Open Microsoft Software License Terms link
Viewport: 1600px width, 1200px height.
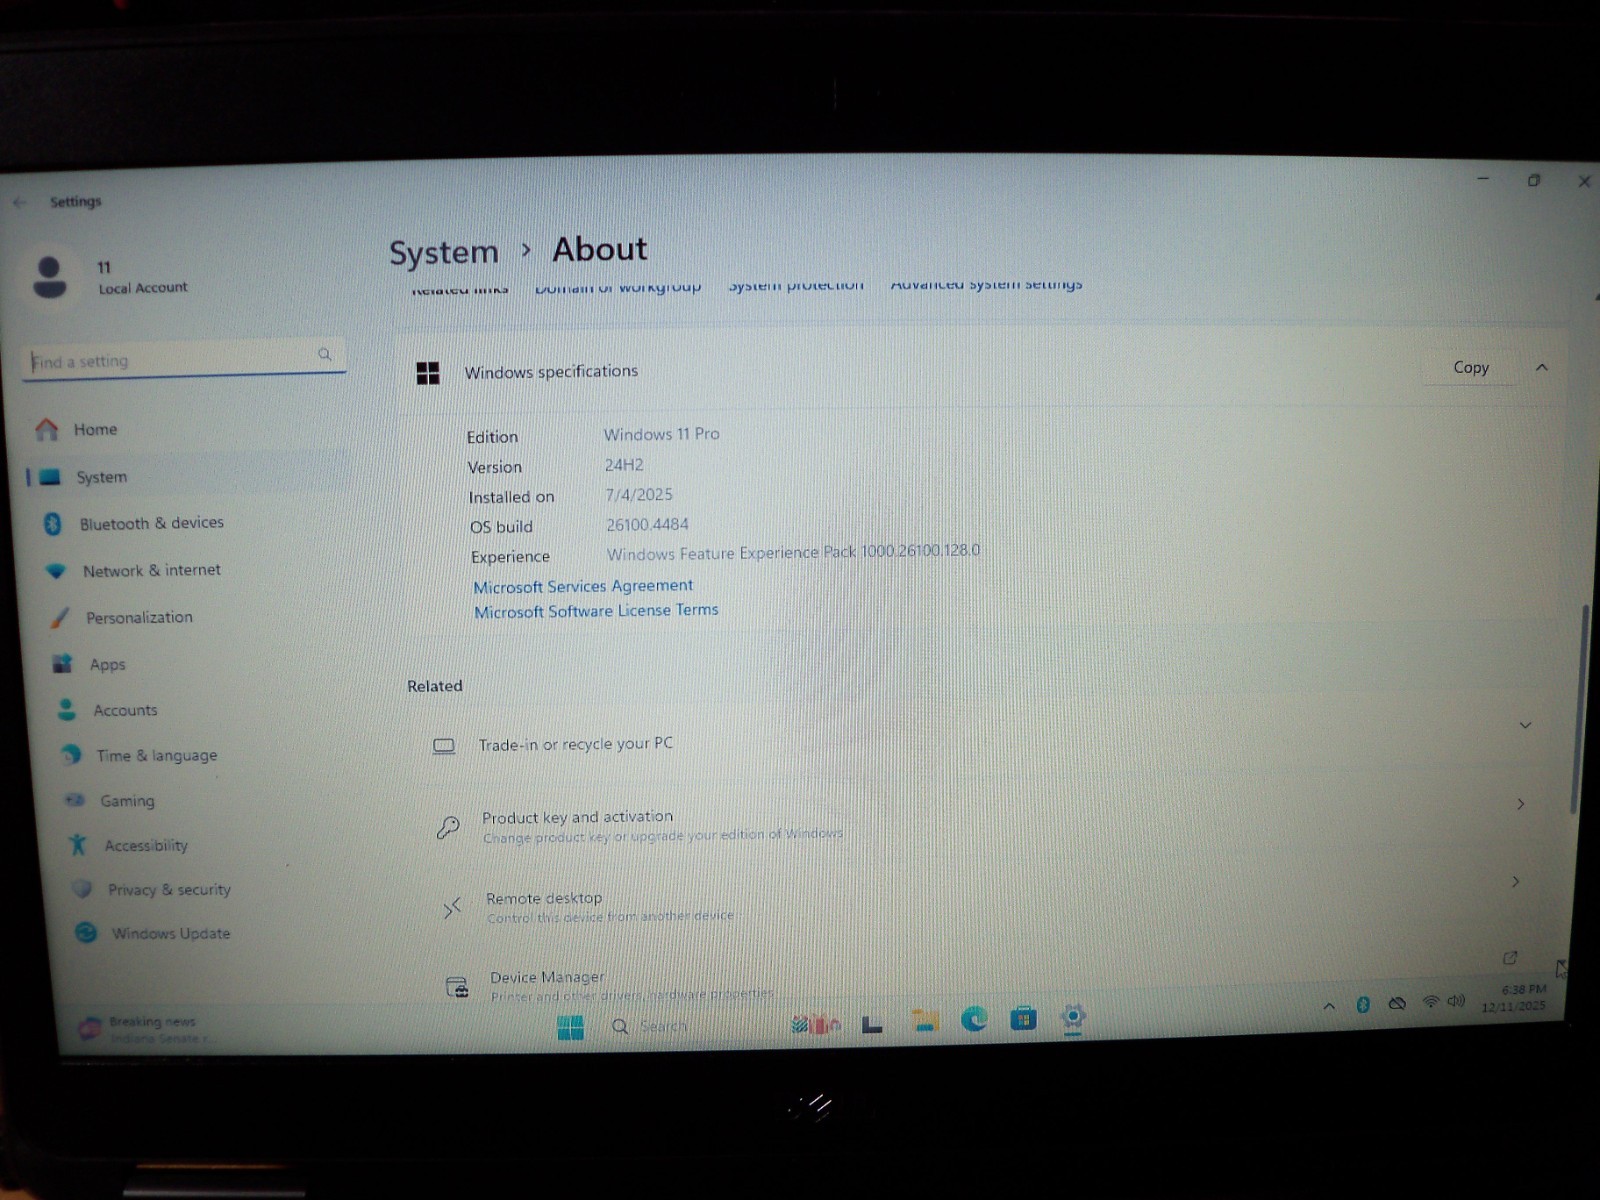(x=596, y=611)
